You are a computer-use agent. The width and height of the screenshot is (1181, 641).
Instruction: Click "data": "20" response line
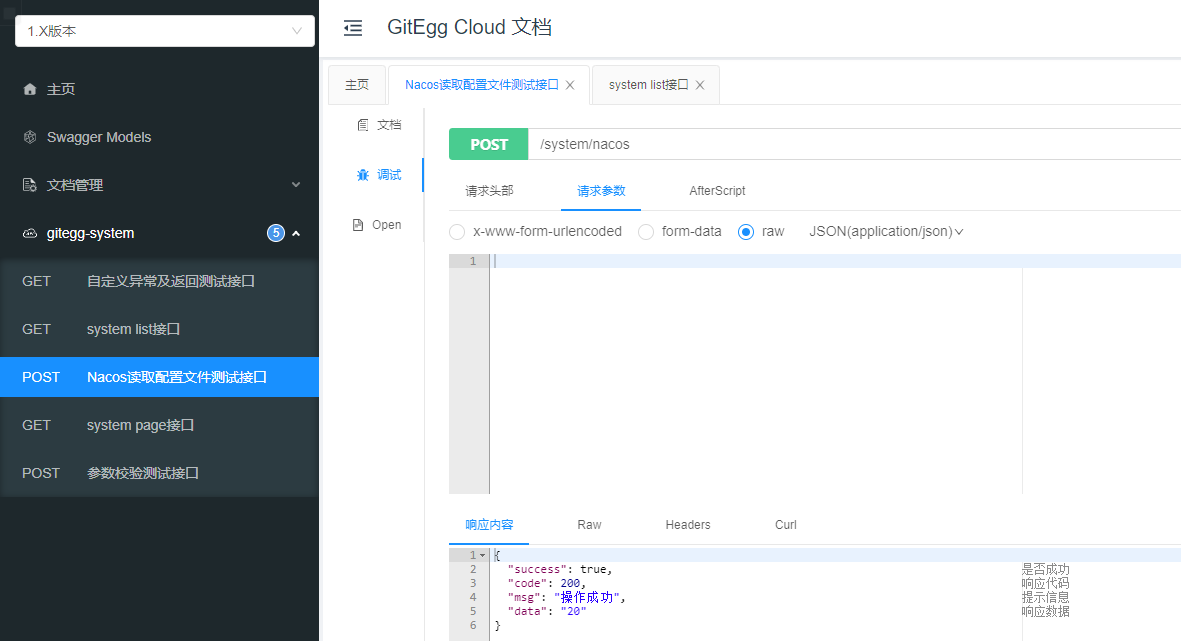pyautogui.click(x=547, y=611)
